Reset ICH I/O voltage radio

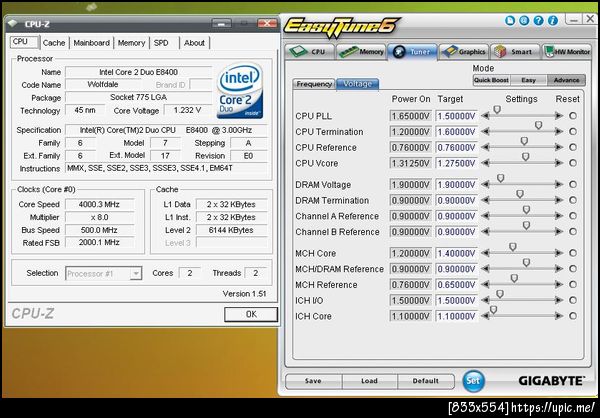click(573, 300)
